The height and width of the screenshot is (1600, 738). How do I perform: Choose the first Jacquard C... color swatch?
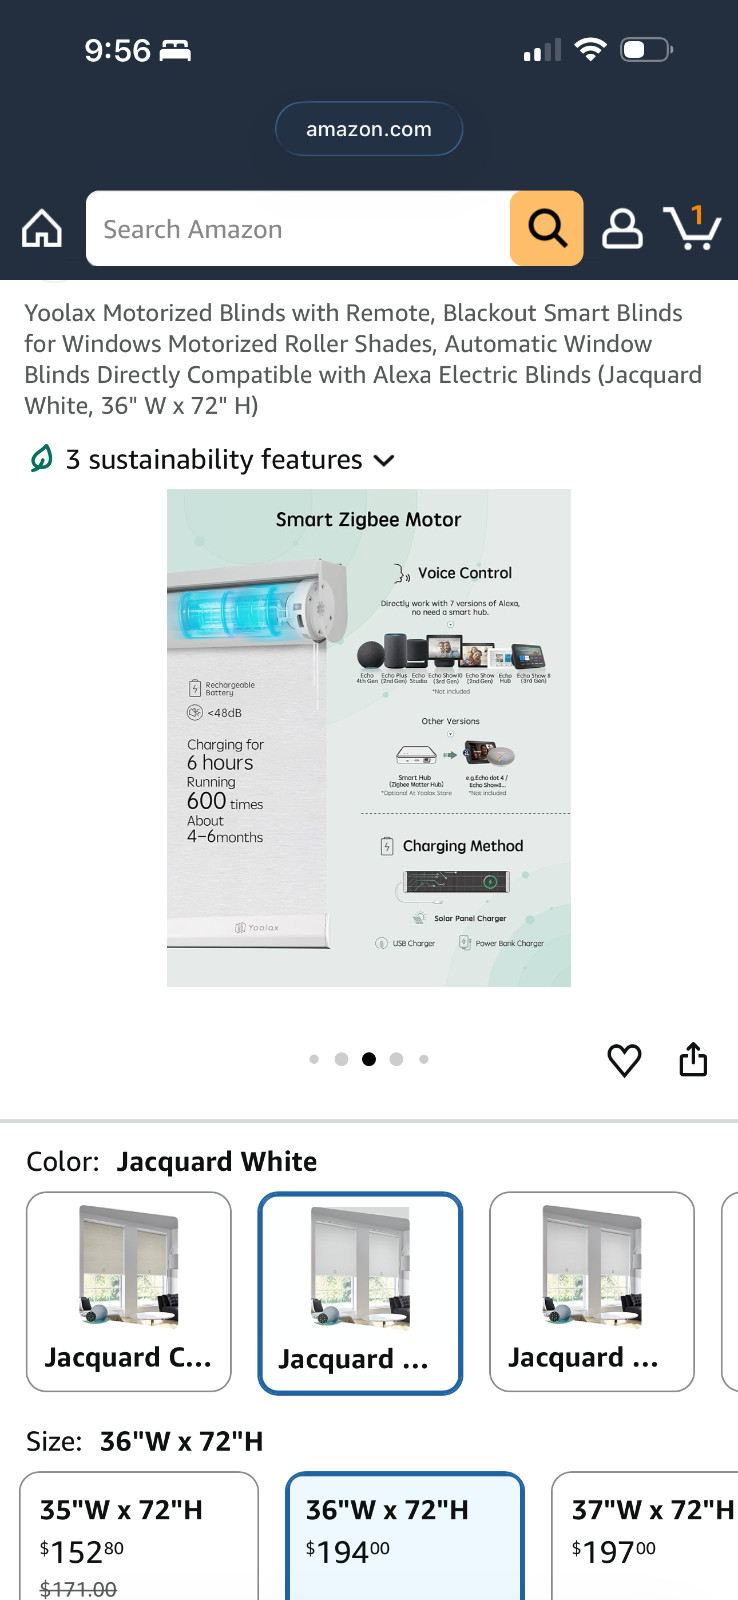pyautogui.click(x=129, y=1291)
